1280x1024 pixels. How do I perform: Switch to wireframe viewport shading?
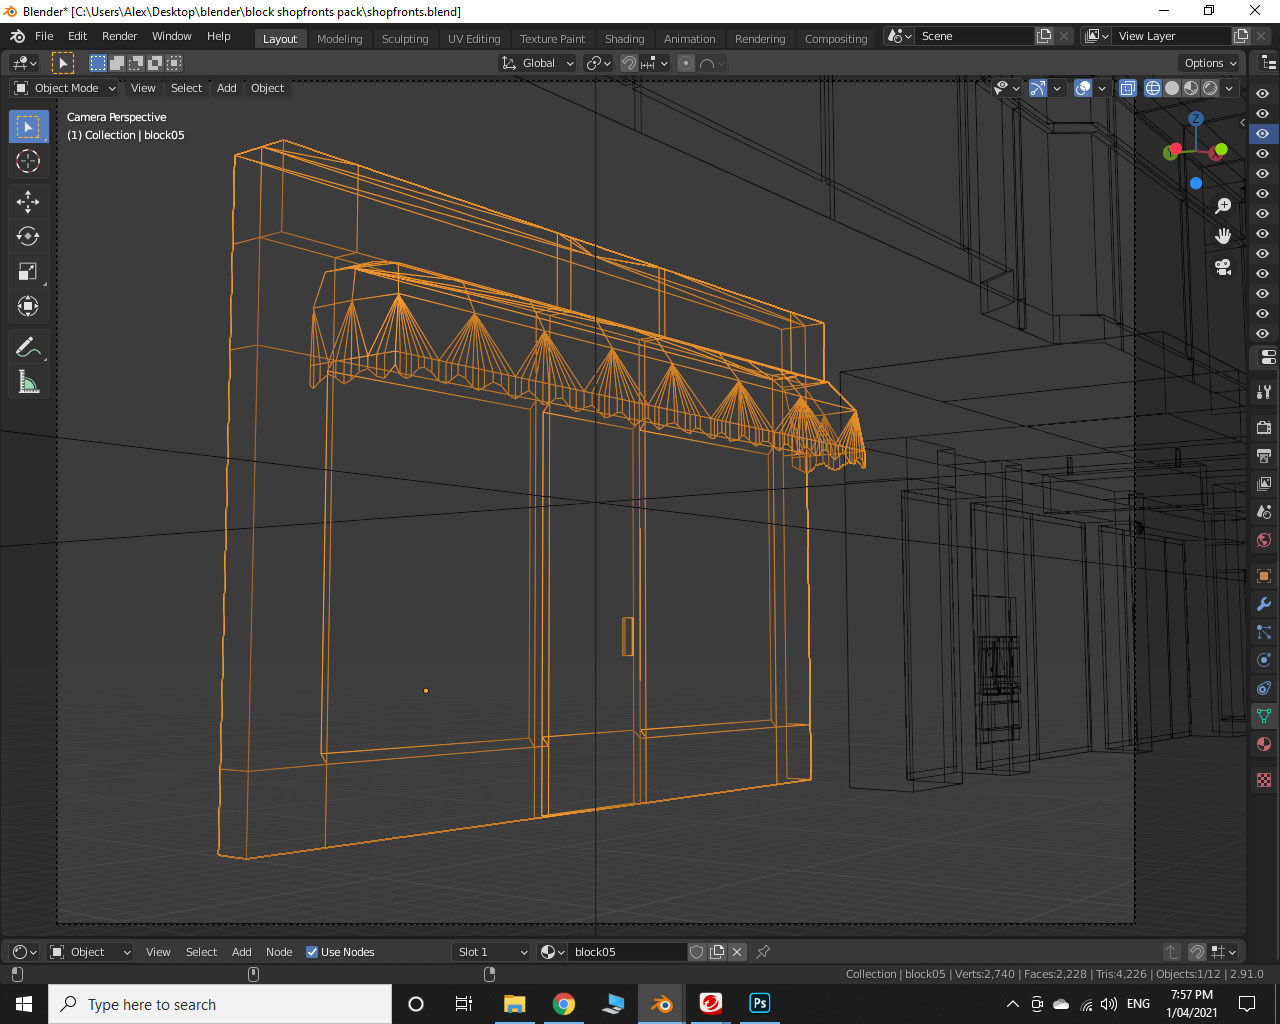click(x=1153, y=88)
